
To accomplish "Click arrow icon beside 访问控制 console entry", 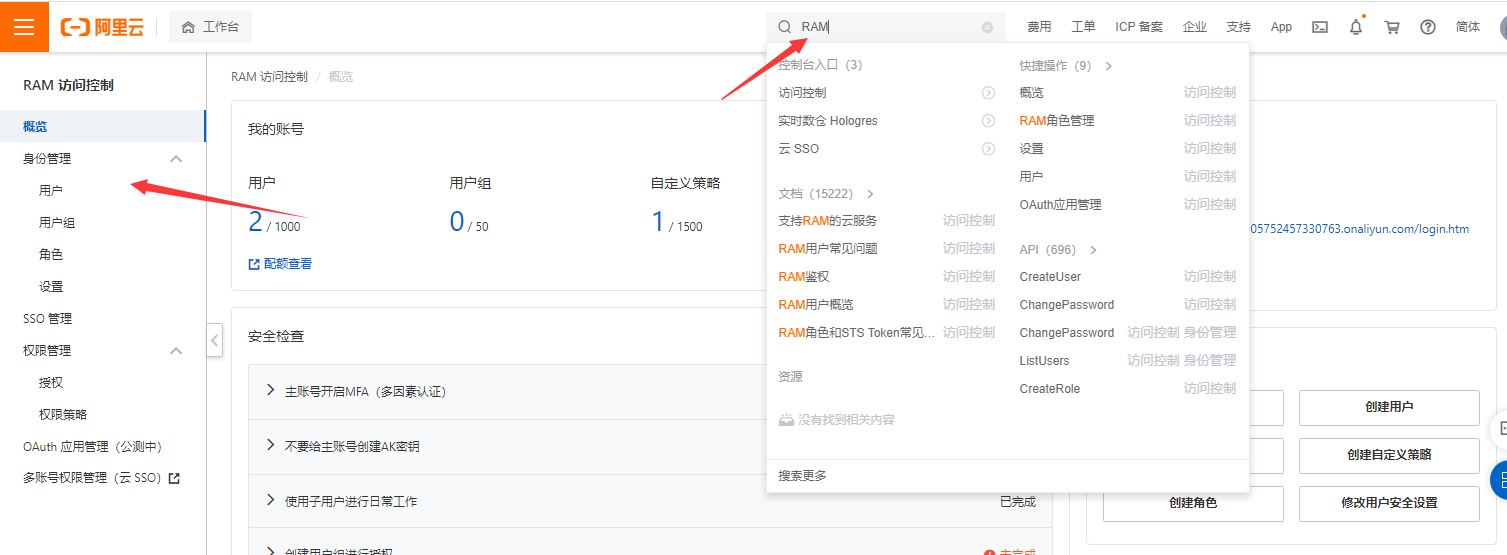I will click(988, 93).
